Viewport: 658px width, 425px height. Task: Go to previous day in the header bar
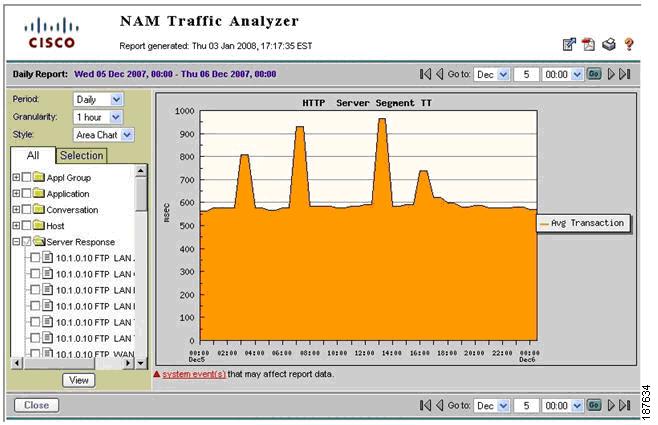tap(439, 74)
